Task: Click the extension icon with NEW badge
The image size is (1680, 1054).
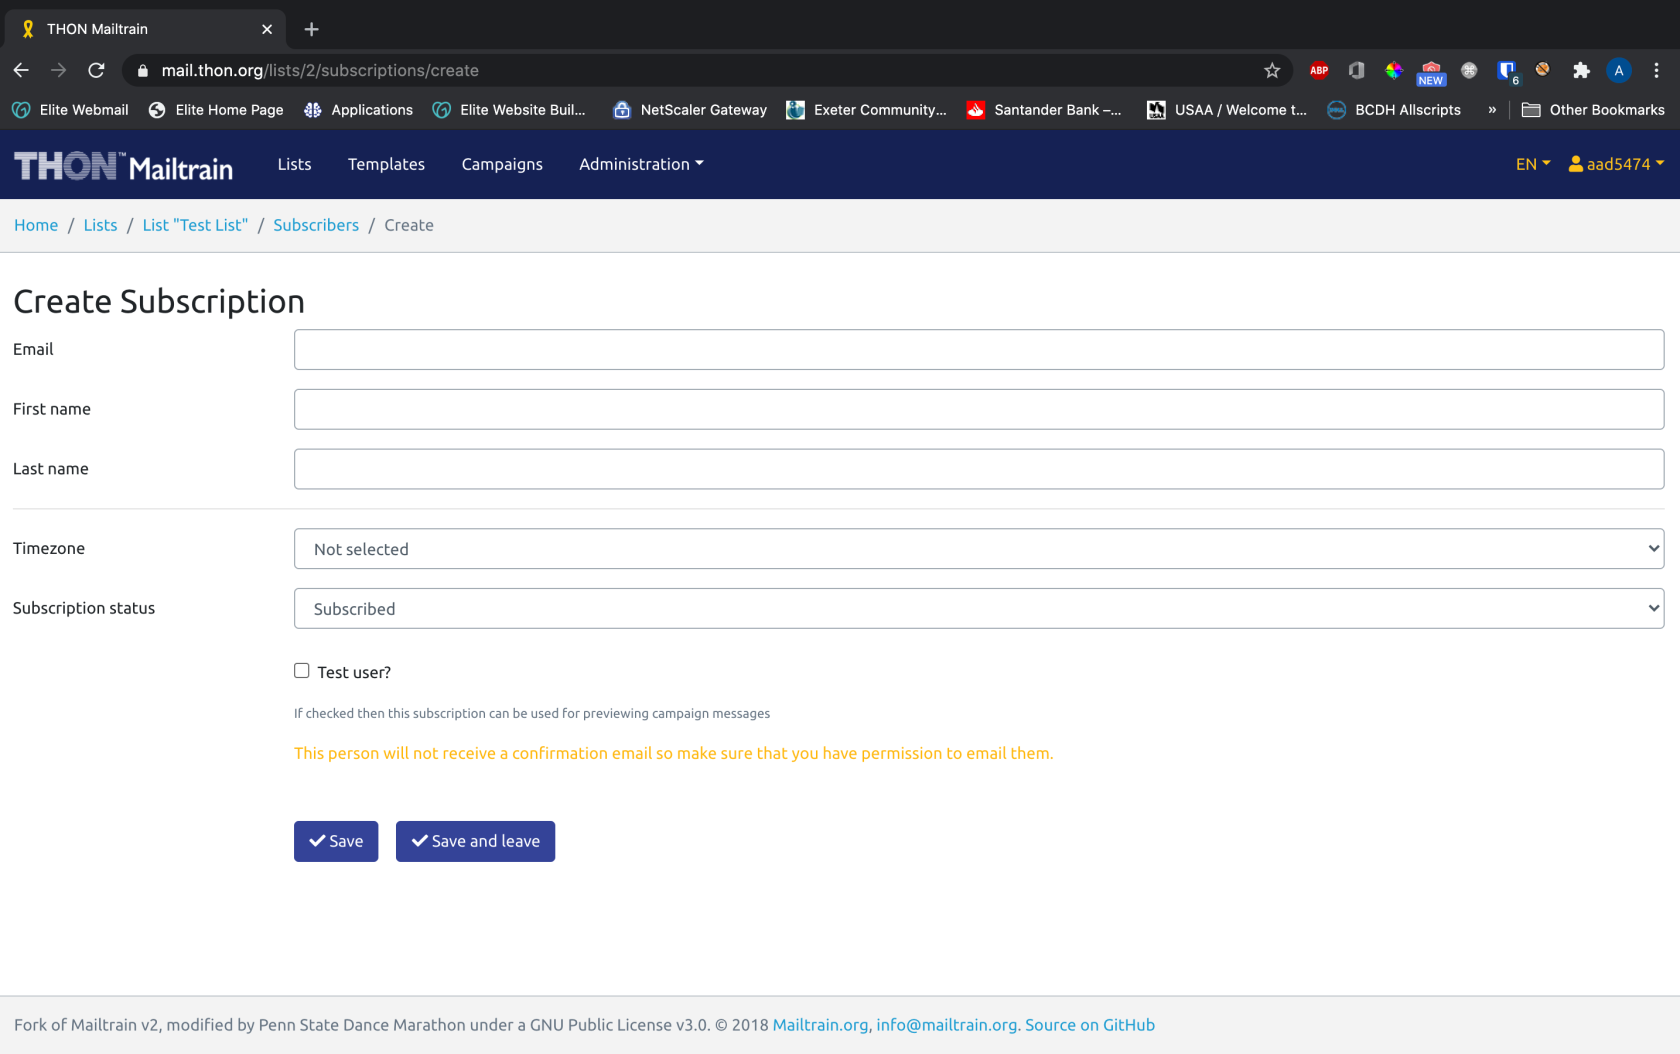Action: [1431, 72]
